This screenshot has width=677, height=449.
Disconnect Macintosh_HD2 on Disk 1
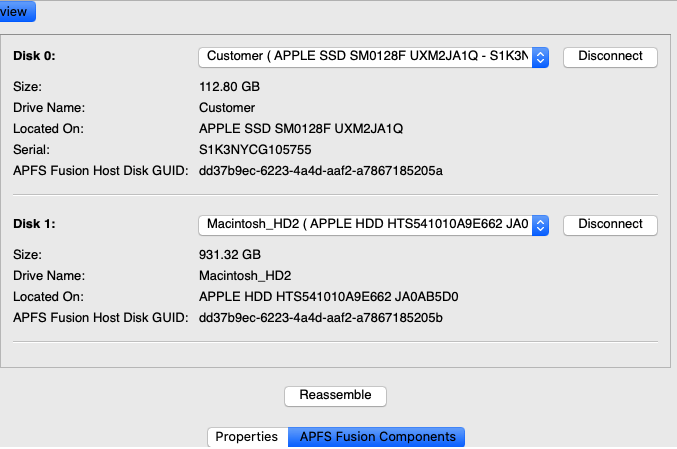tap(610, 225)
